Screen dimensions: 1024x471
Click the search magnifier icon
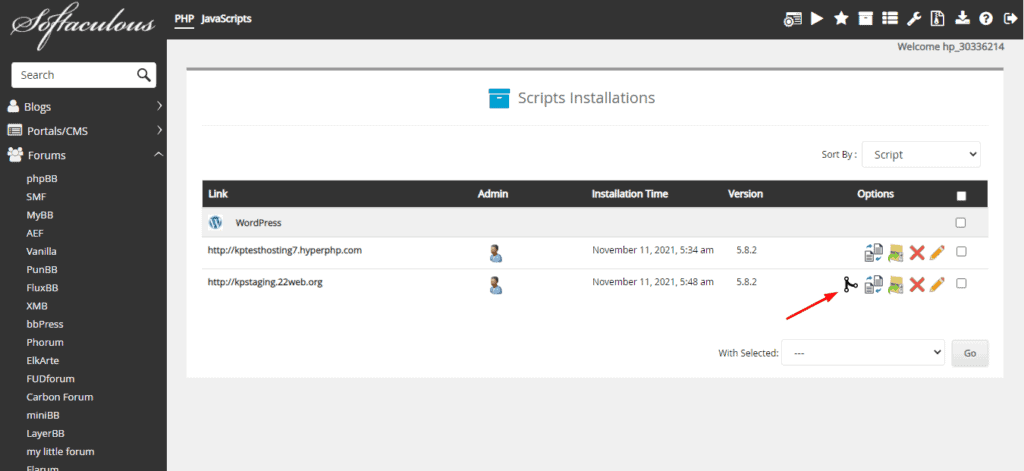click(144, 74)
